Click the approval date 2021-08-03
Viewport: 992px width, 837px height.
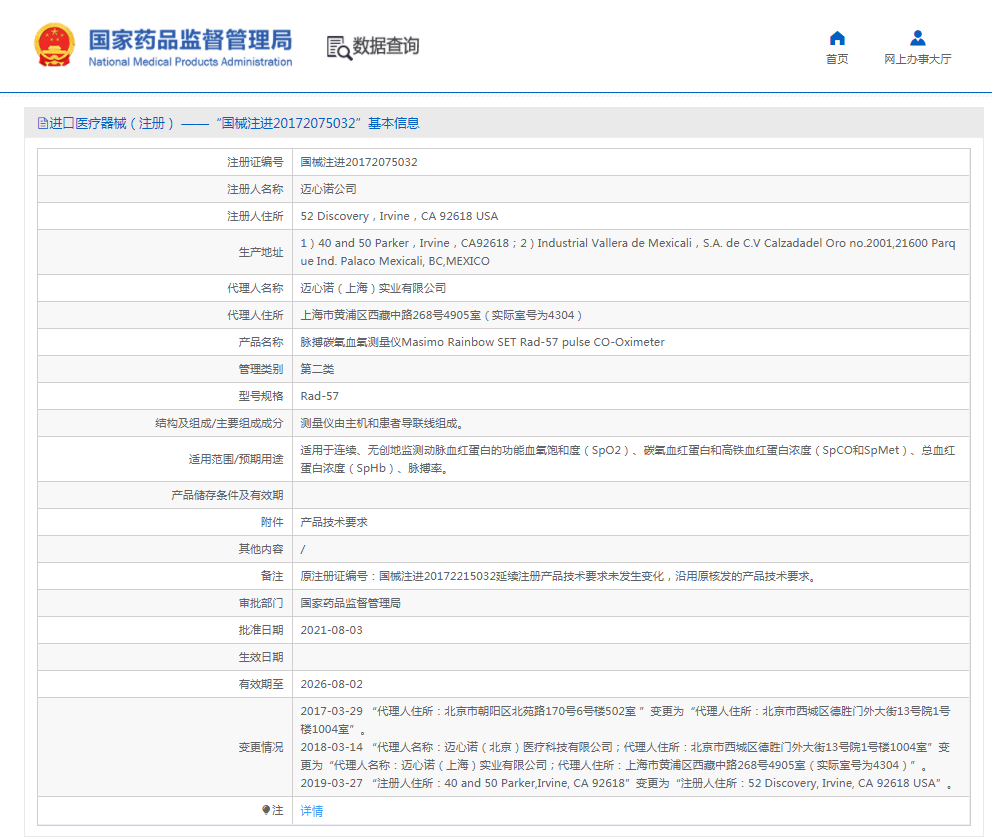pos(331,630)
